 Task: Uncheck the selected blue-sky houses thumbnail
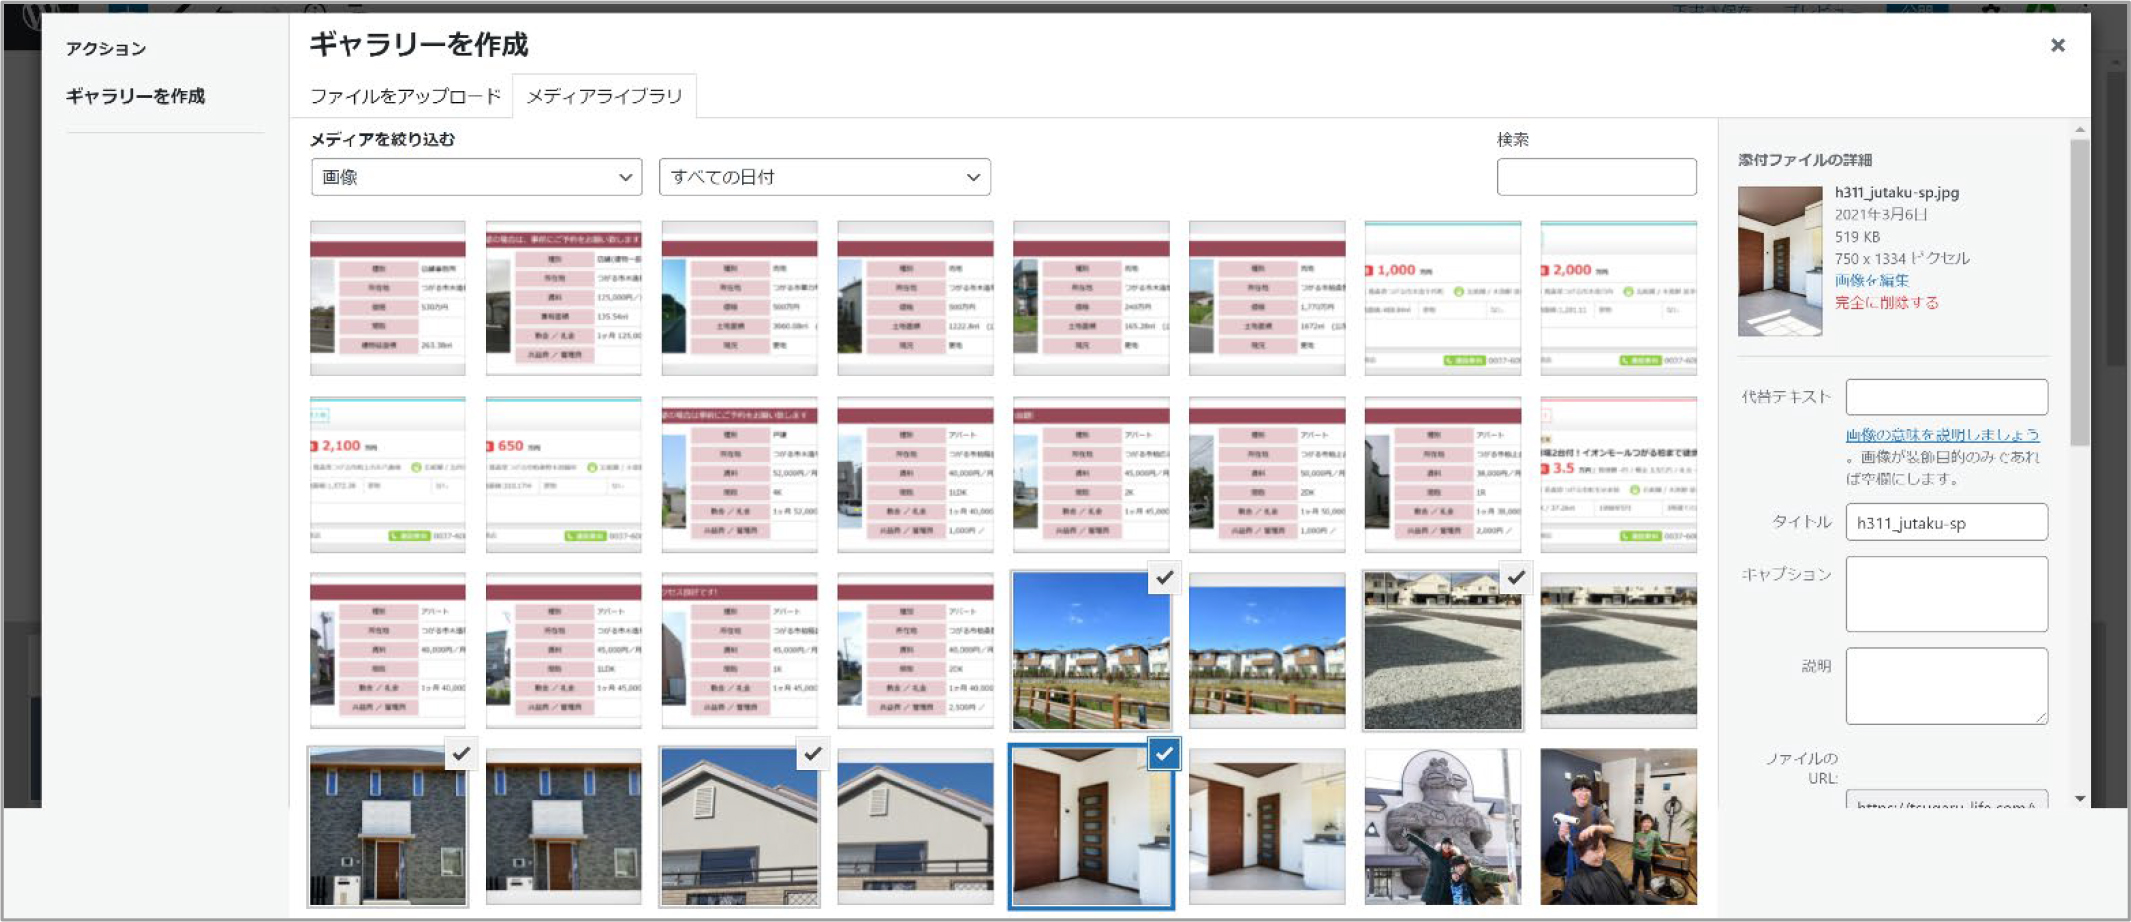click(x=1164, y=578)
